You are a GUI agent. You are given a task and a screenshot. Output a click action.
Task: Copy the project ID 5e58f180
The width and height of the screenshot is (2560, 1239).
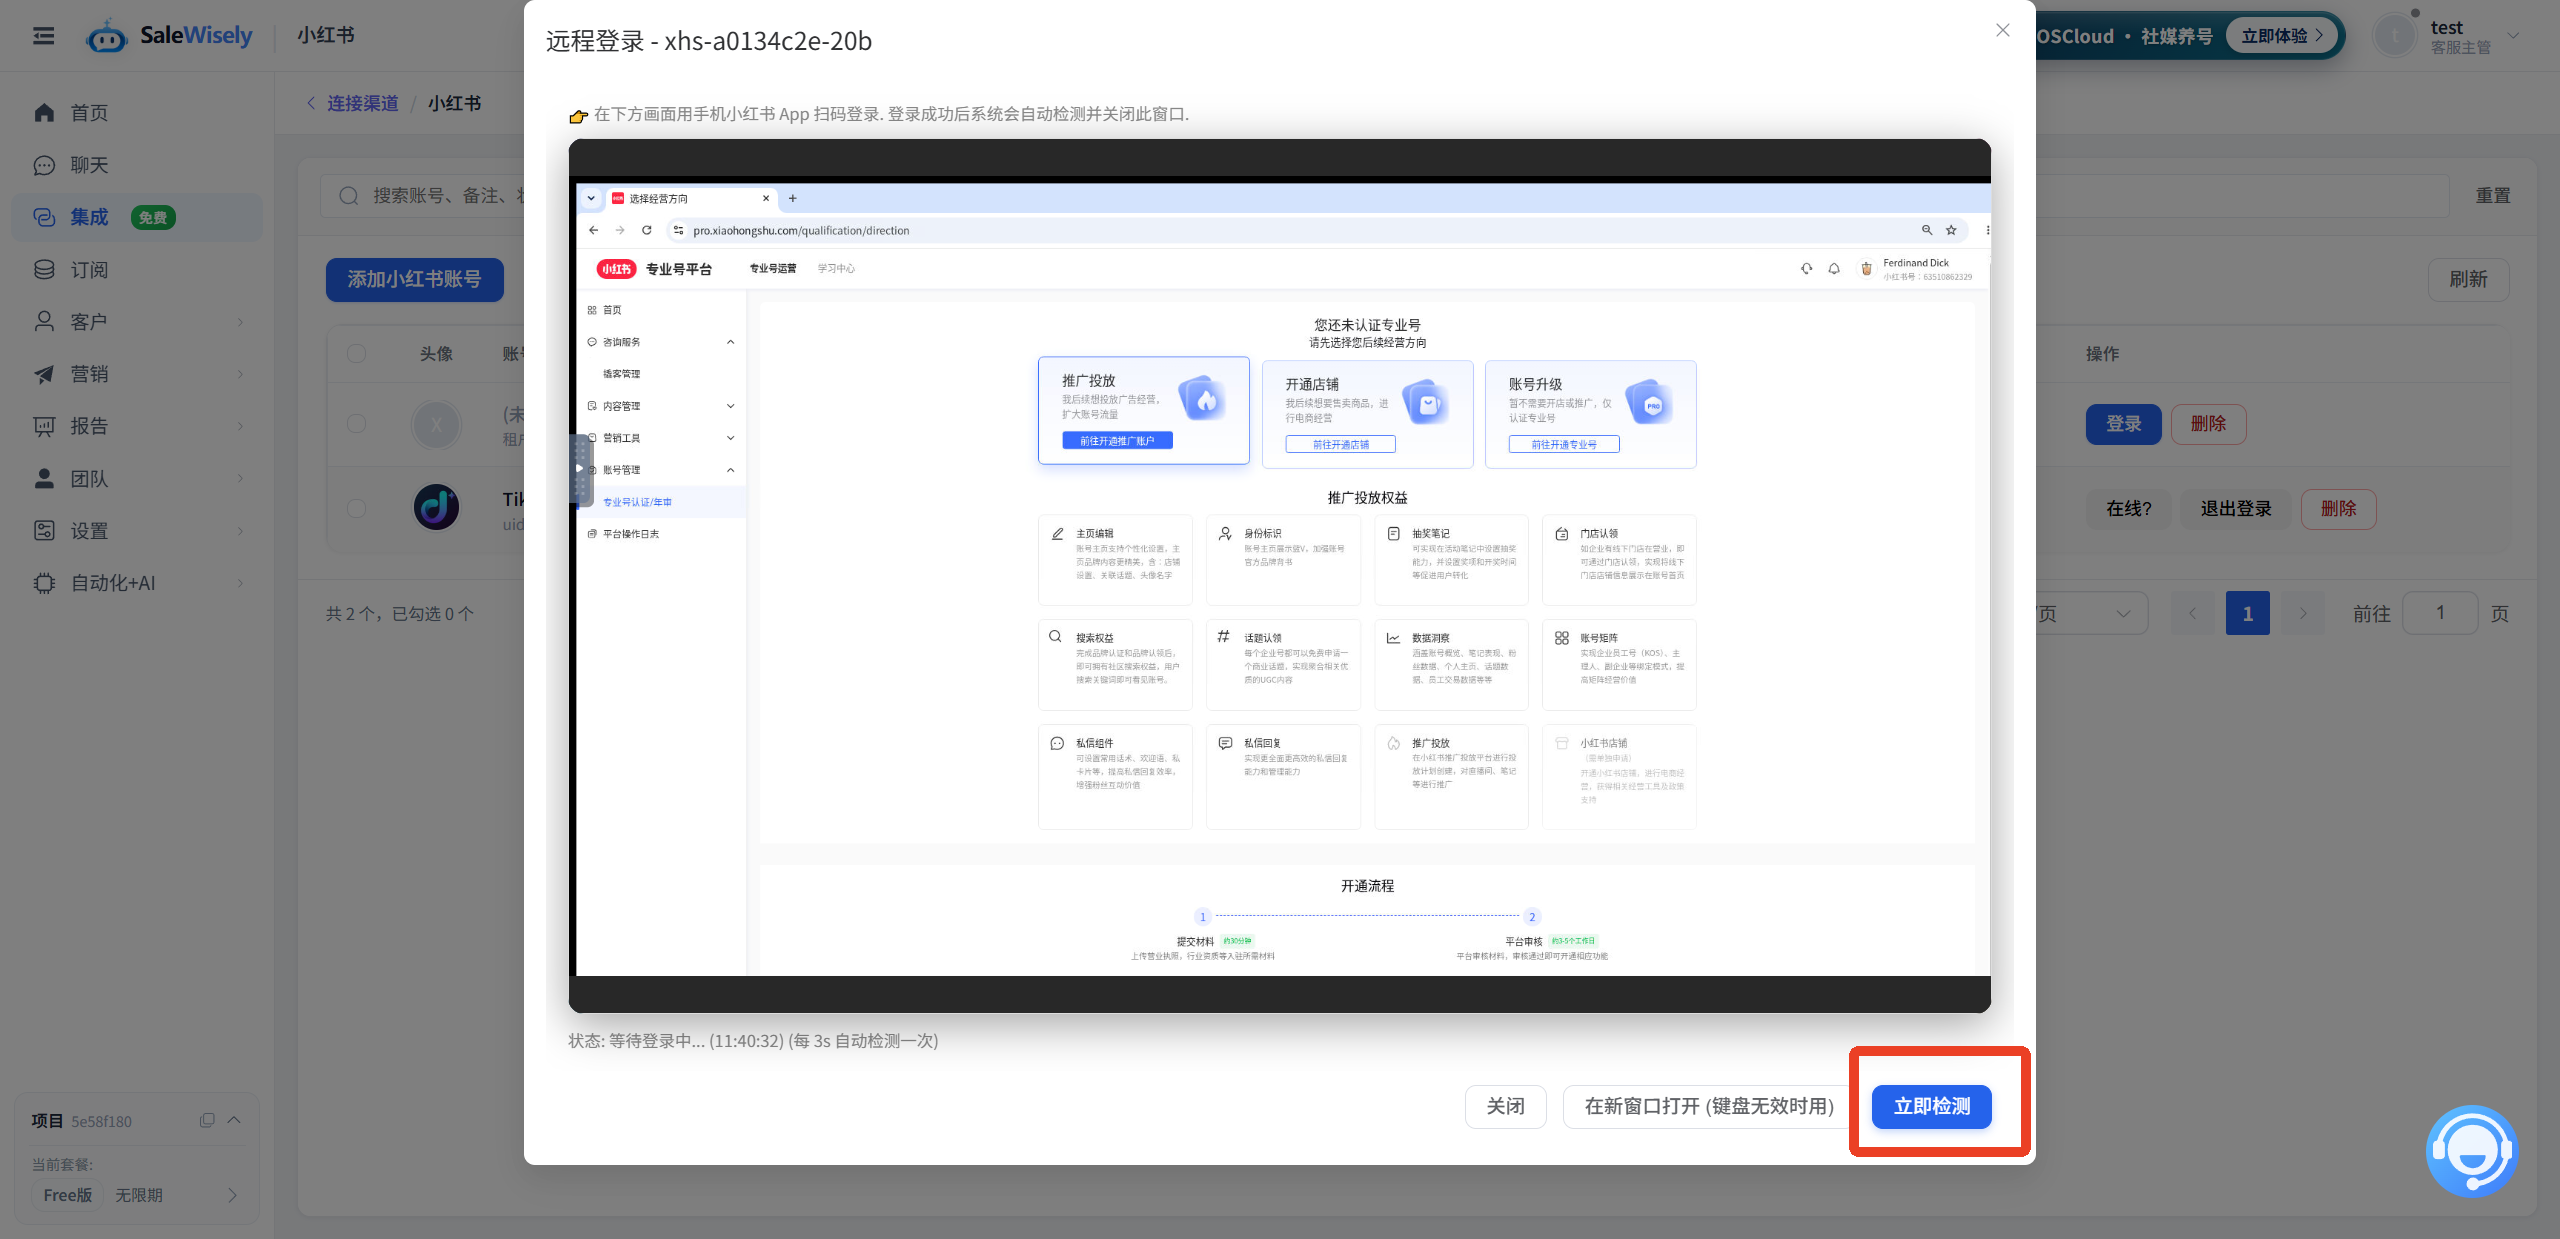pyautogui.click(x=207, y=1120)
